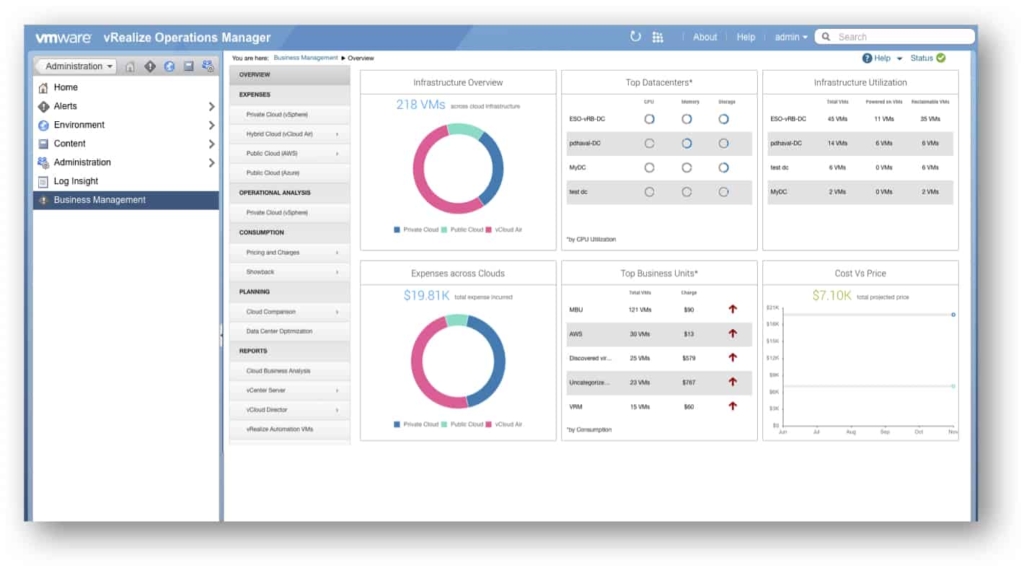Select Memory circle for pdhaval-DC datacenter
1024x568 pixels.
coord(686,144)
